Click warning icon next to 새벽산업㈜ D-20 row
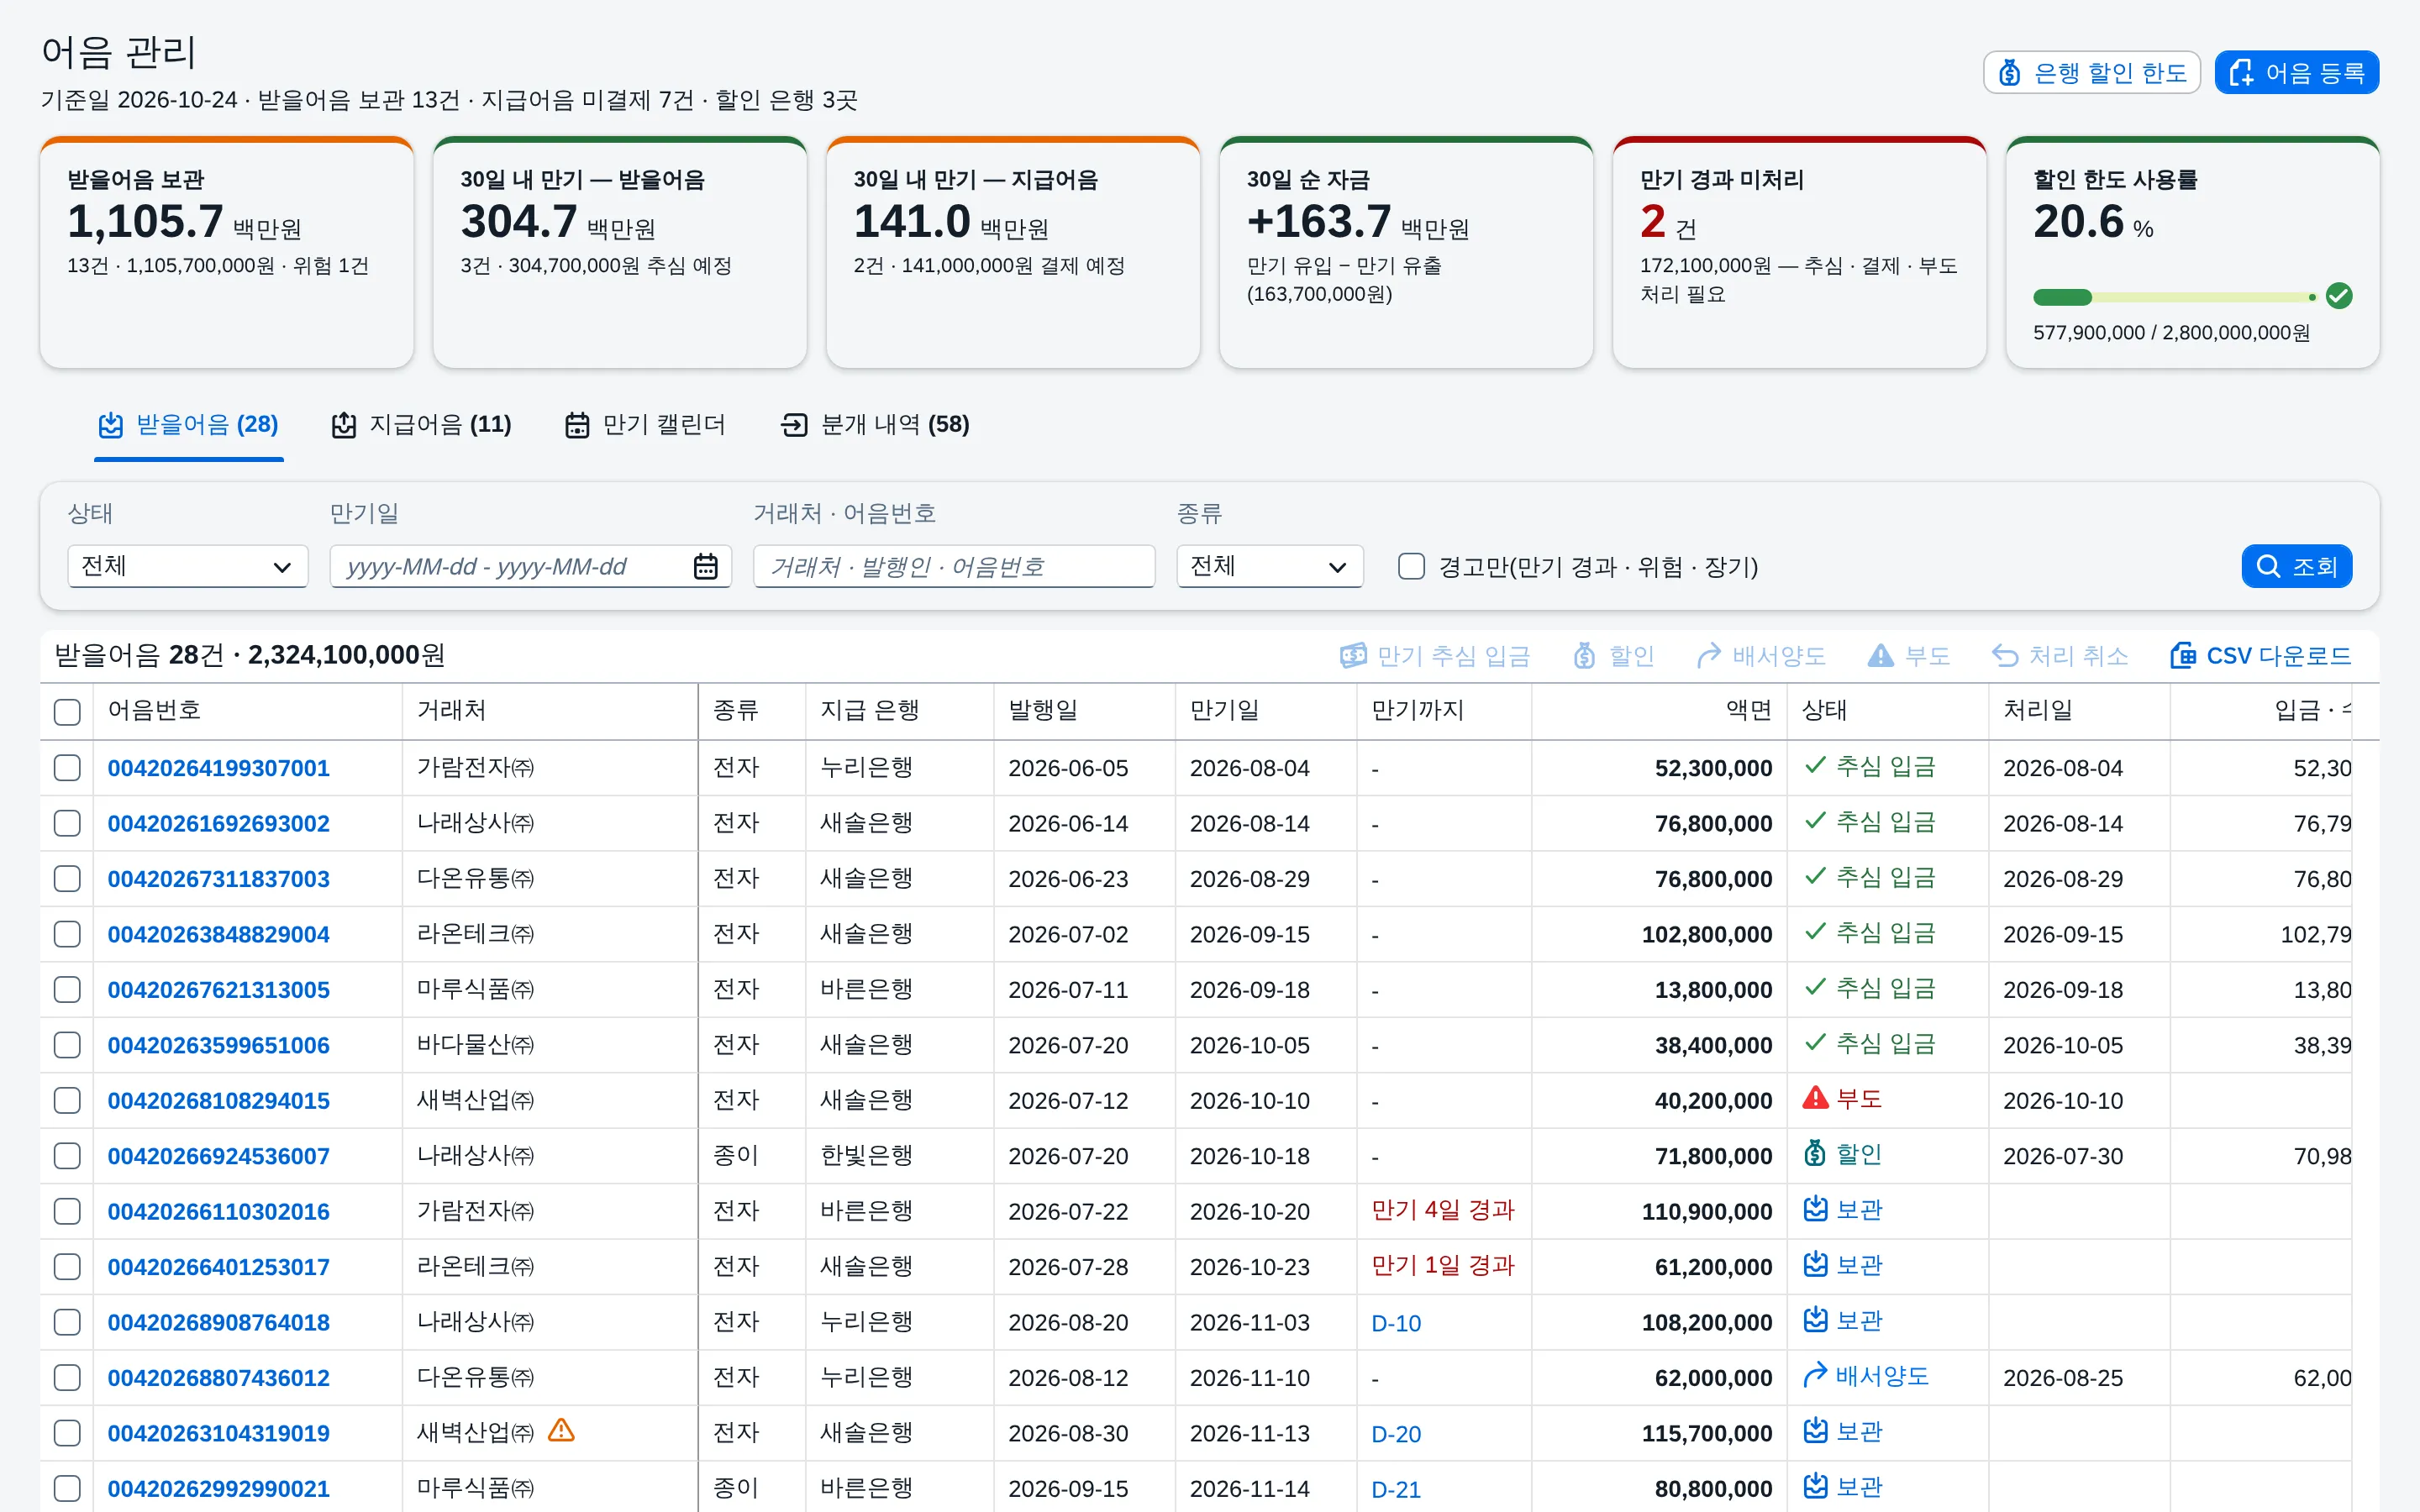 (561, 1431)
